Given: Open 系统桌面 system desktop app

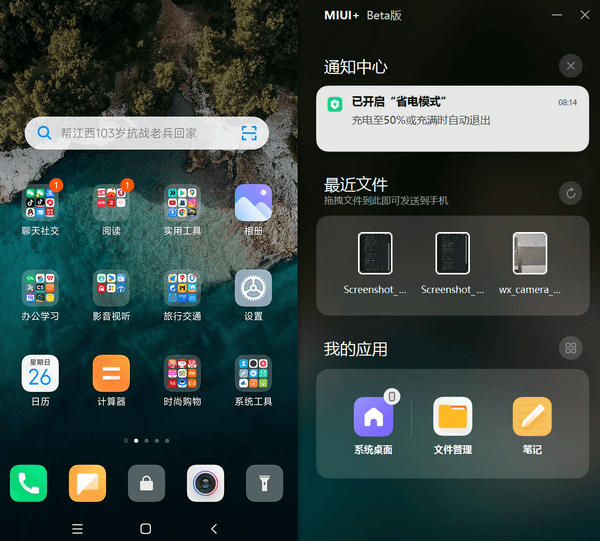Looking at the screenshot, I should 373,416.
